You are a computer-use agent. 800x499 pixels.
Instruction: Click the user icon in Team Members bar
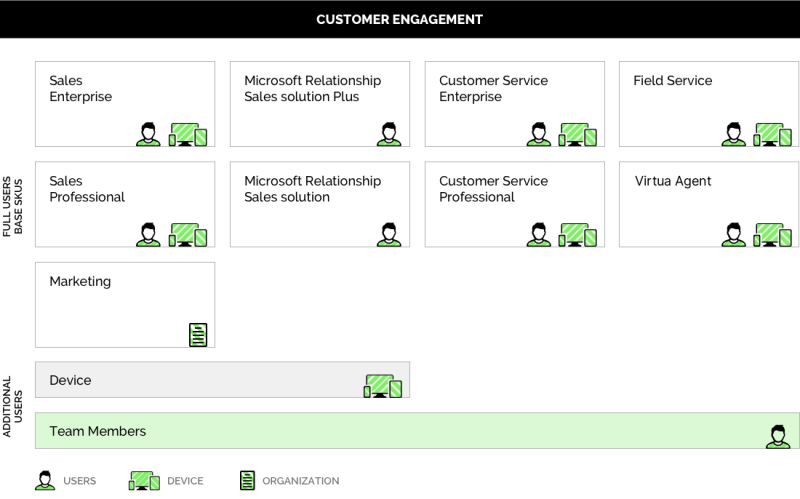777,436
